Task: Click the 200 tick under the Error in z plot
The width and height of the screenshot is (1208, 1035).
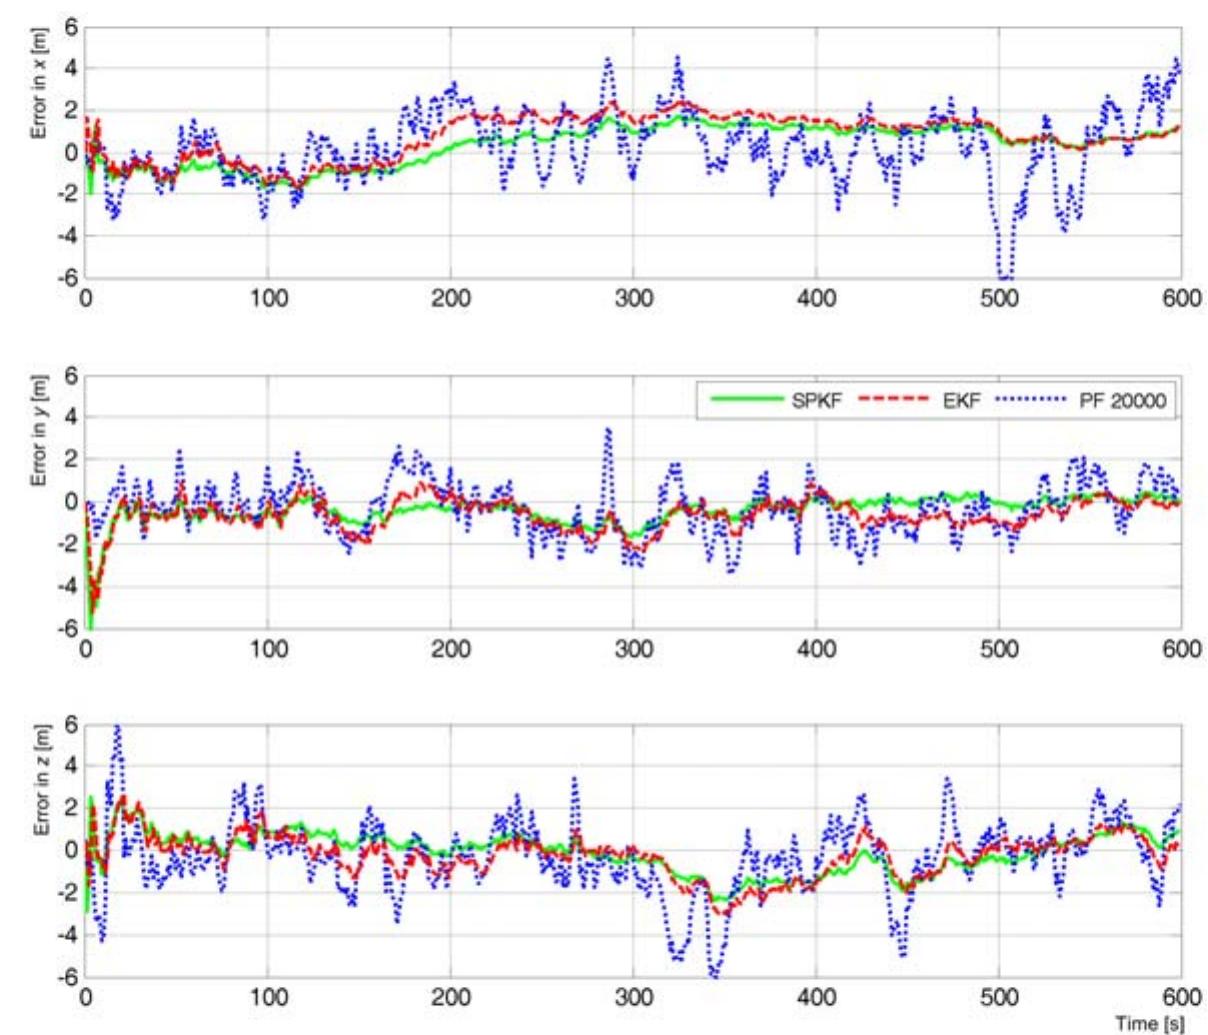Action: pos(451,997)
